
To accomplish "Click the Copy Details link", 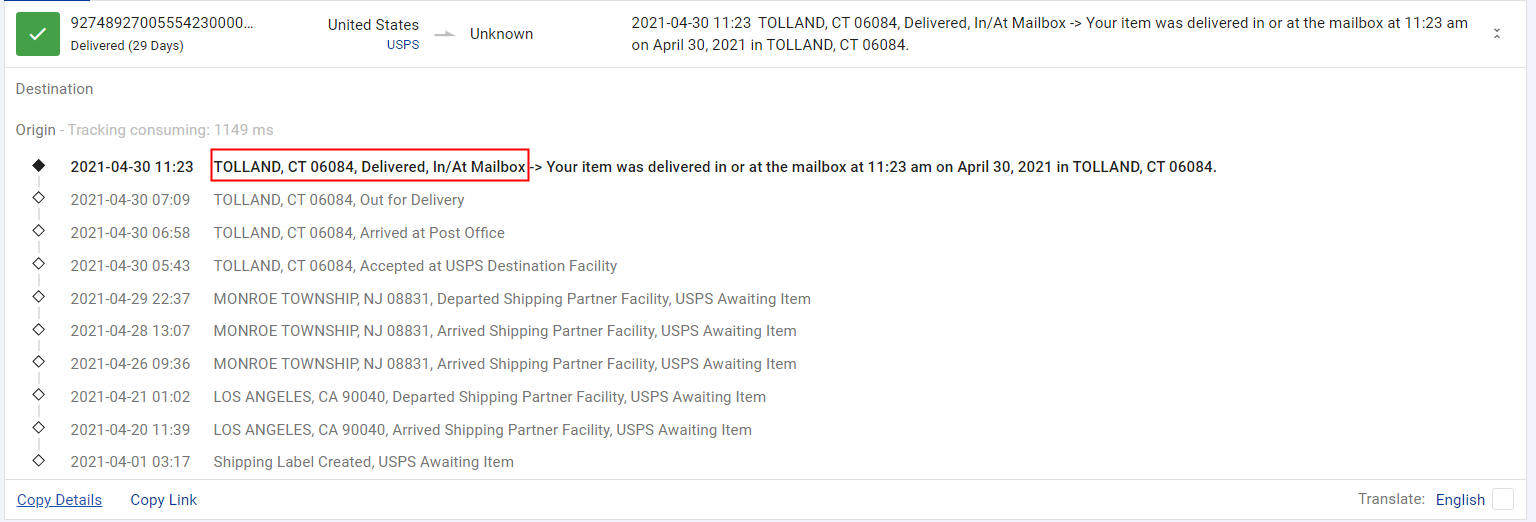I will click(x=59, y=500).
